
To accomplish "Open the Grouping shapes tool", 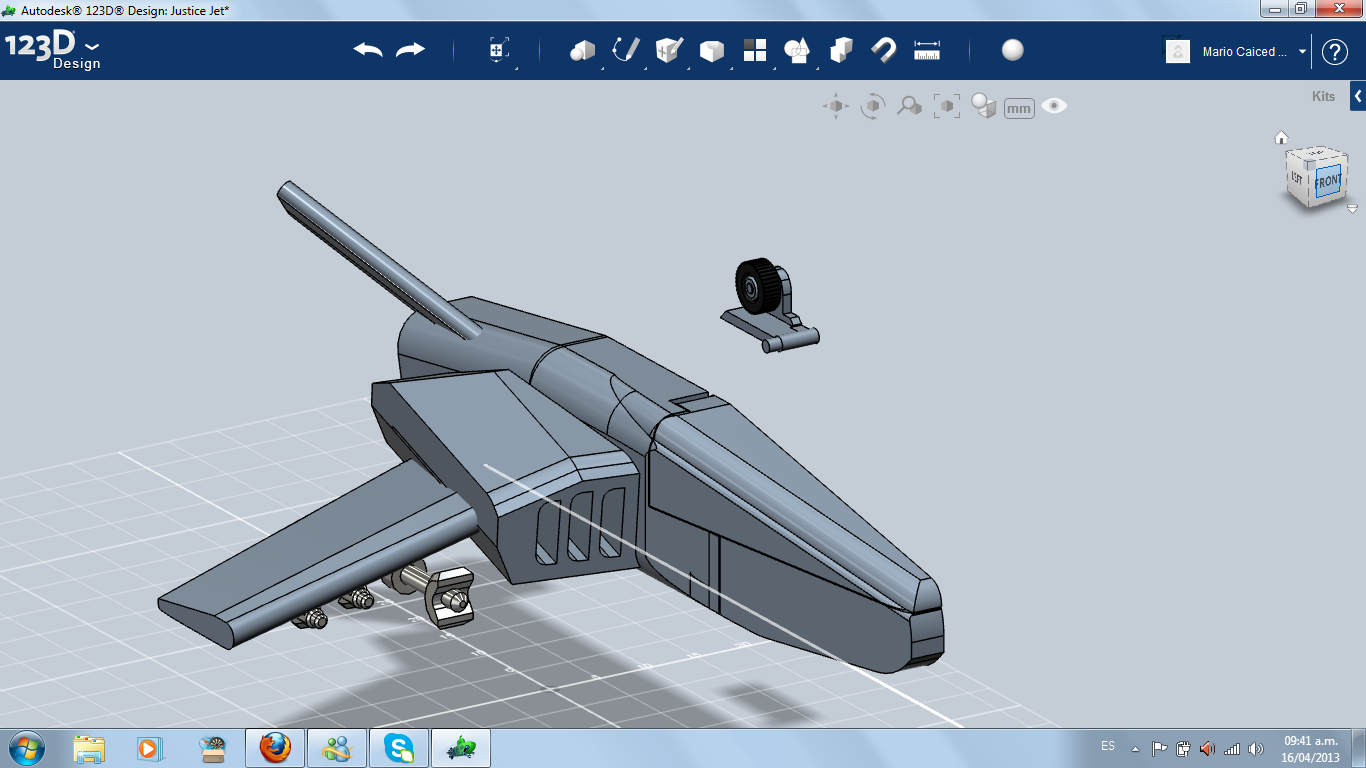I will [x=797, y=50].
